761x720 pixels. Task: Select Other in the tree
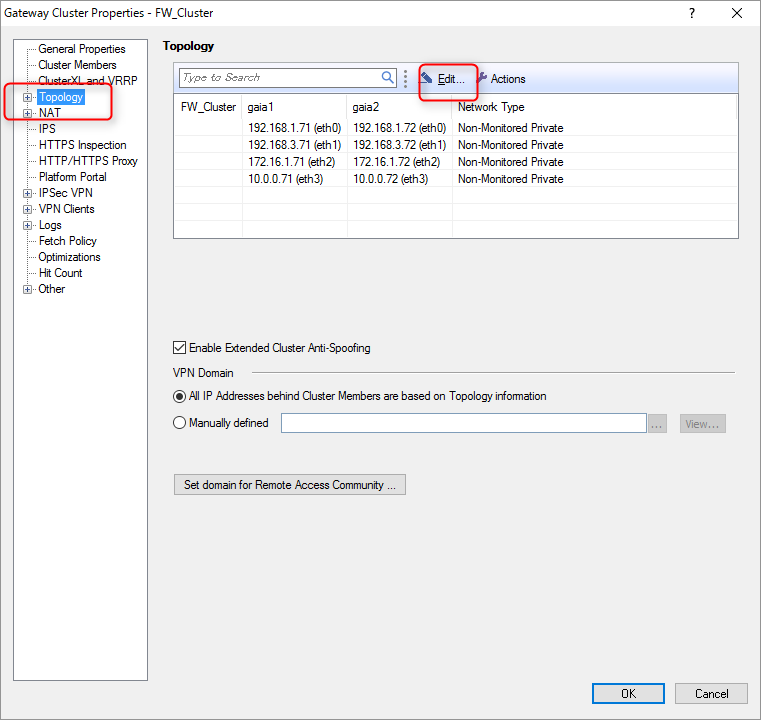pyautogui.click(x=51, y=289)
